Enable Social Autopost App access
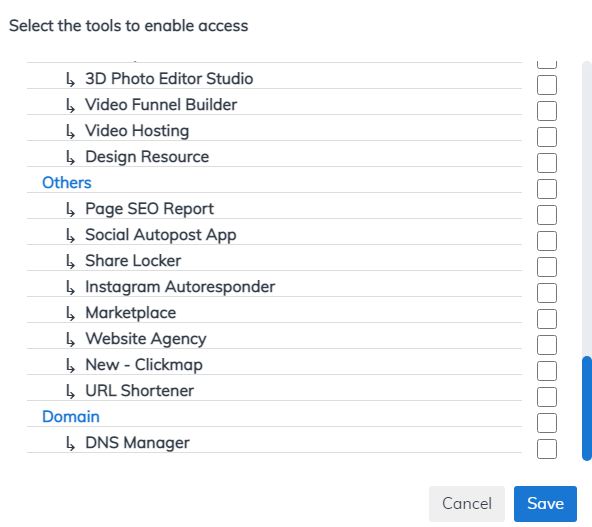Image resolution: width=592 pixels, height=527 pixels. coord(547,241)
